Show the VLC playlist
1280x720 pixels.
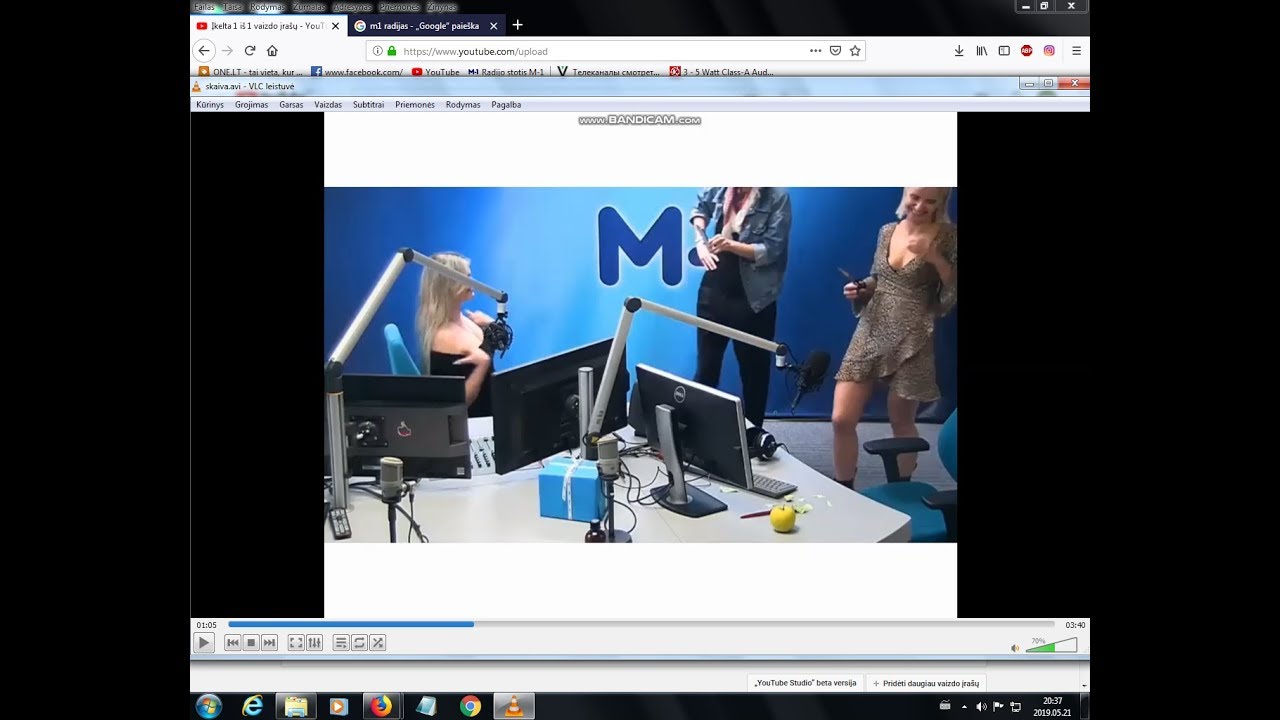coord(341,643)
